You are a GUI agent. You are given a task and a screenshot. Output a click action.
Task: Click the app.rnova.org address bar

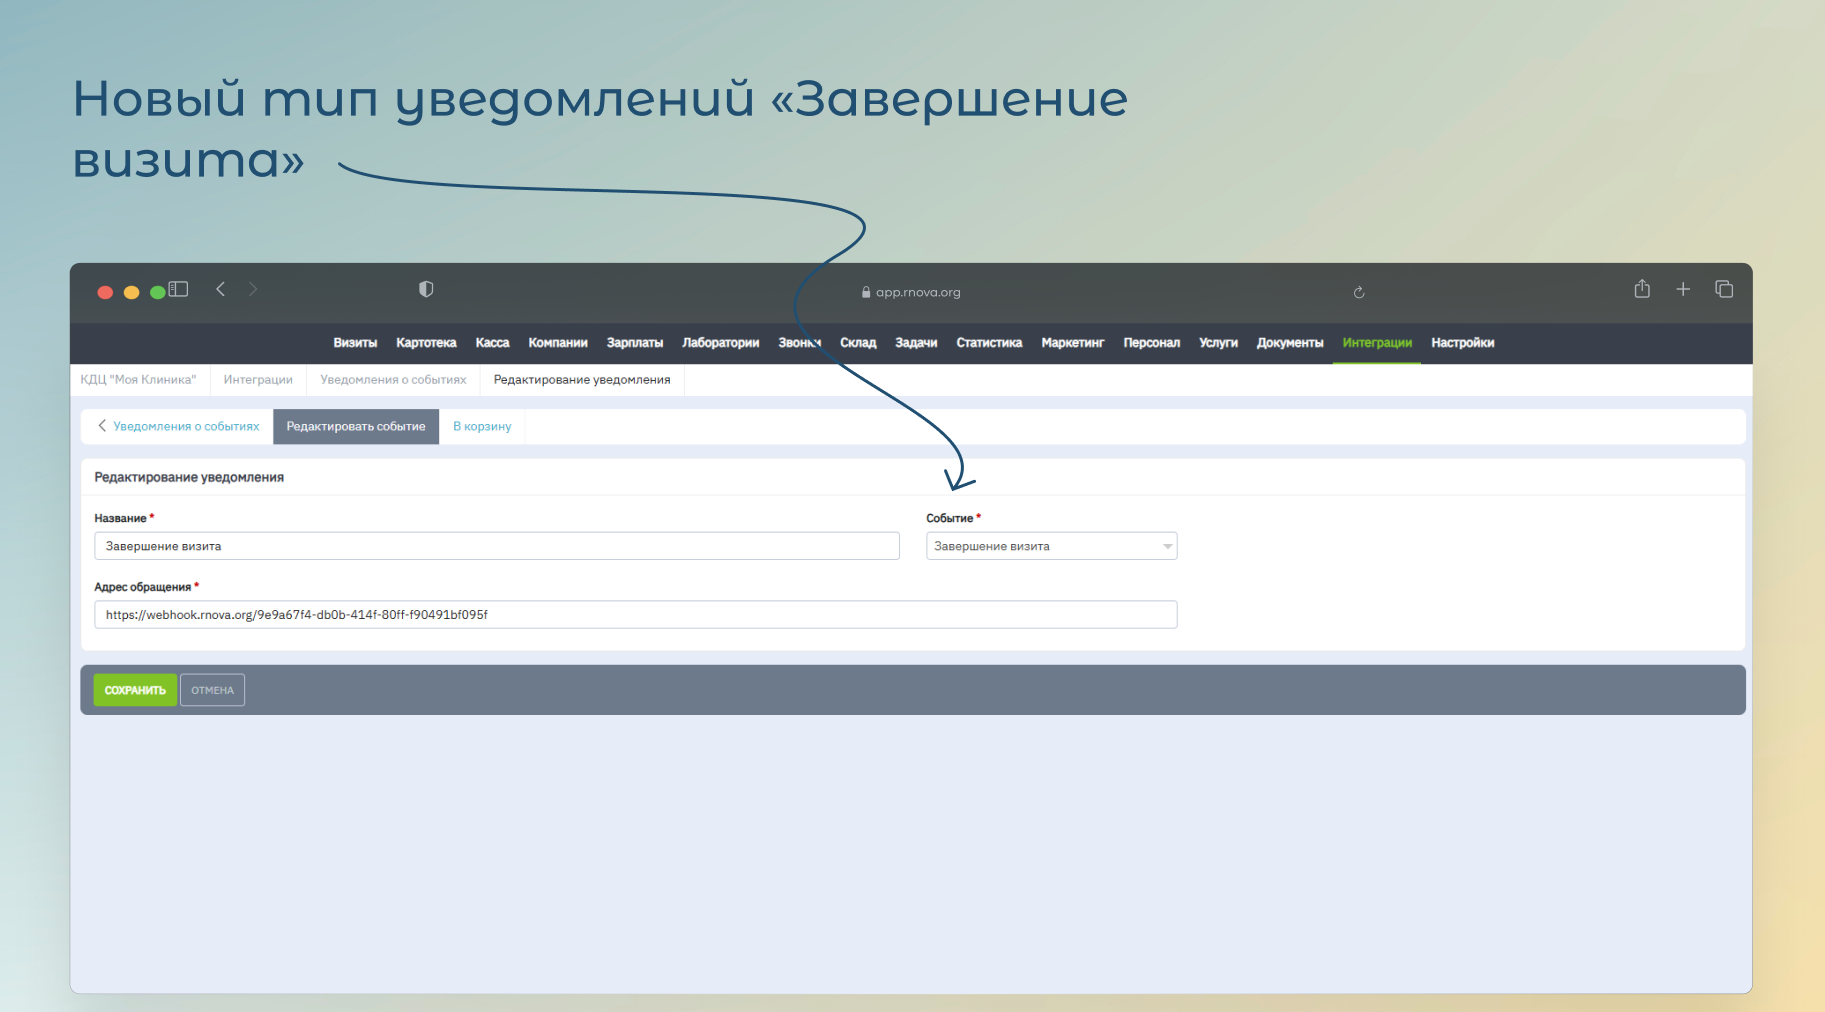click(911, 292)
